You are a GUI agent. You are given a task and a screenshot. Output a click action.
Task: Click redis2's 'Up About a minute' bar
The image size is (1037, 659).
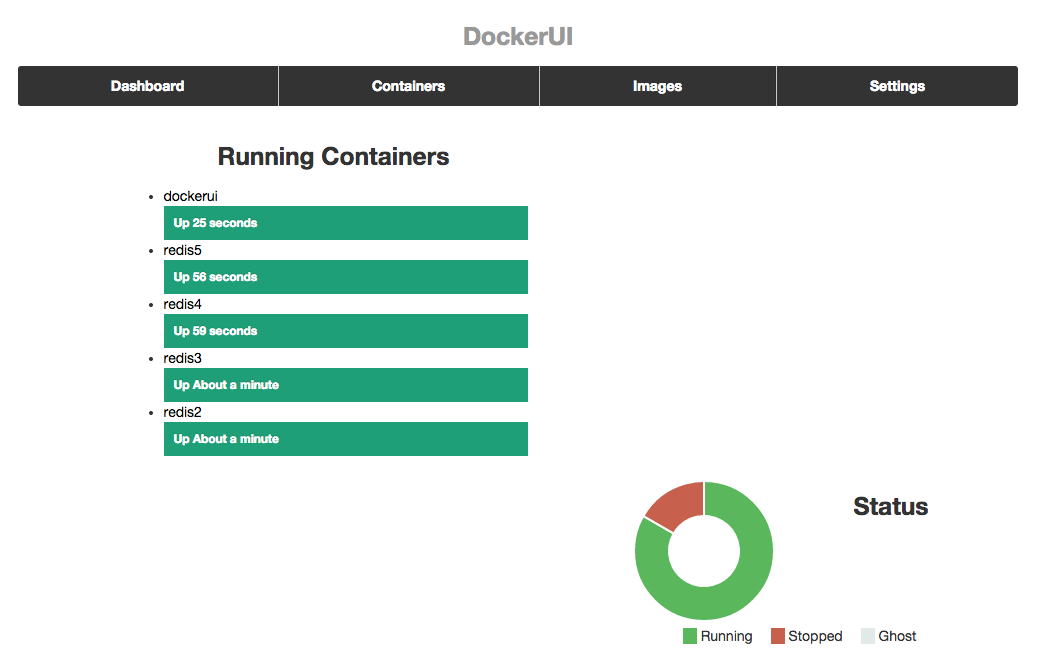[x=346, y=439]
